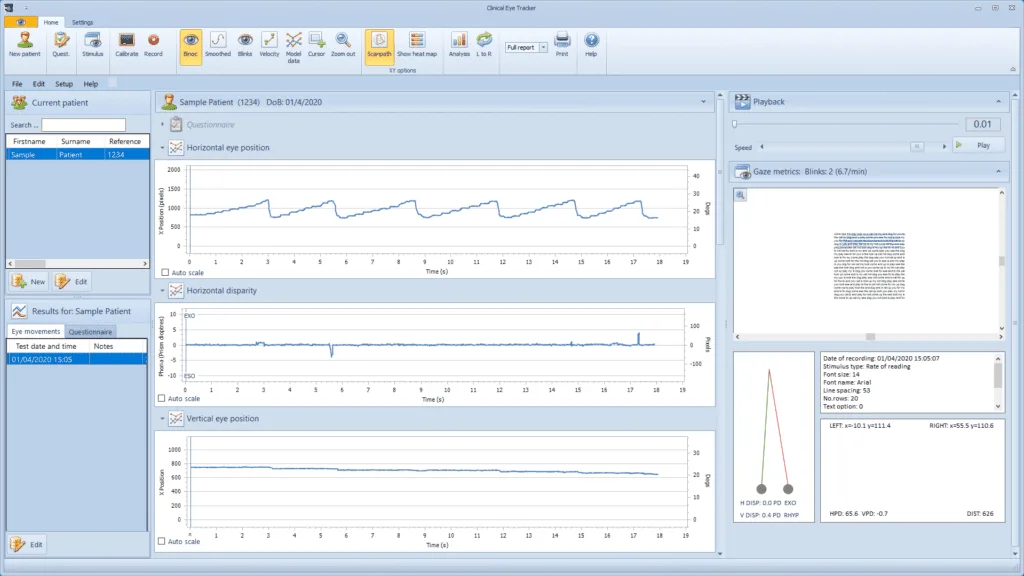Select the Blinks view icon
Viewport: 1024px width, 576px height.
click(x=244, y=43)
